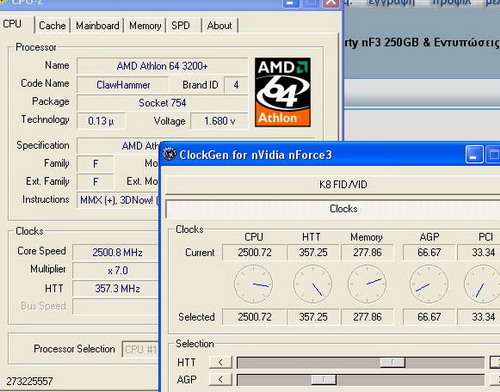500x392 pixels.
Task: Close the CPU-Z window
Action: 331,3
